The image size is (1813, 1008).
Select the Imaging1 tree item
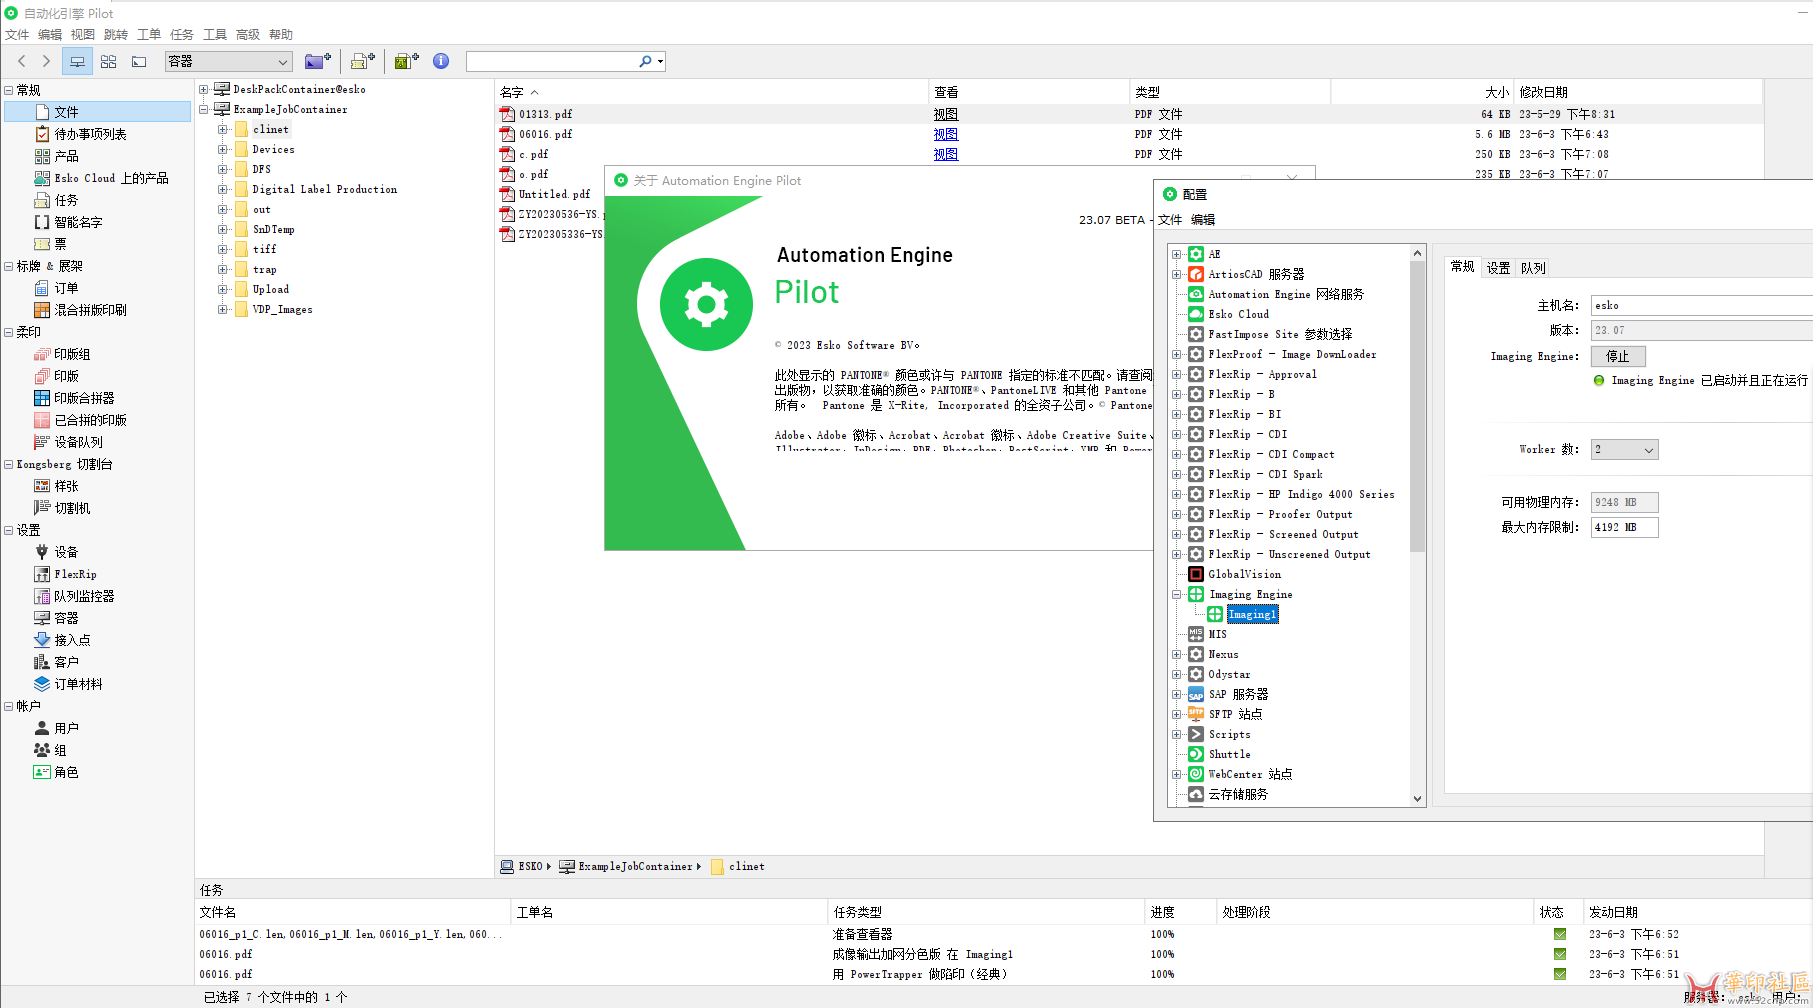tap(1252, 614)
